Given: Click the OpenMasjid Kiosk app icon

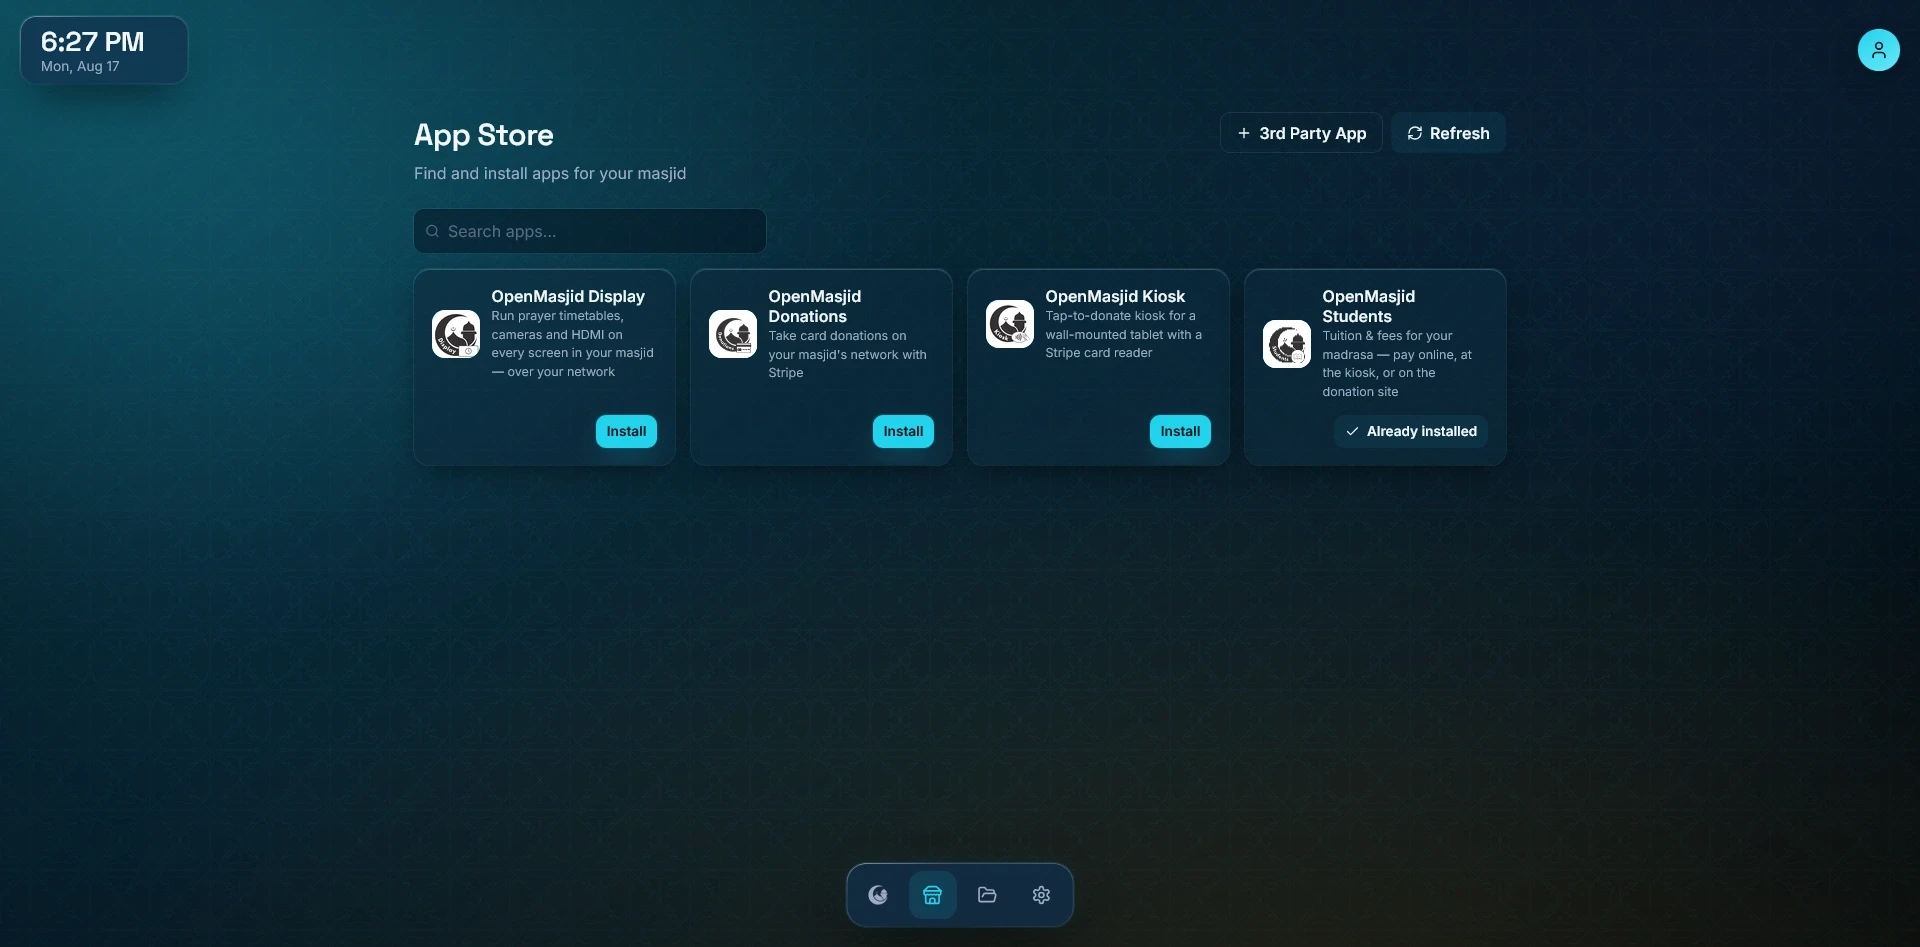Looking at the screenshot, I should [x=1010, y=324].
